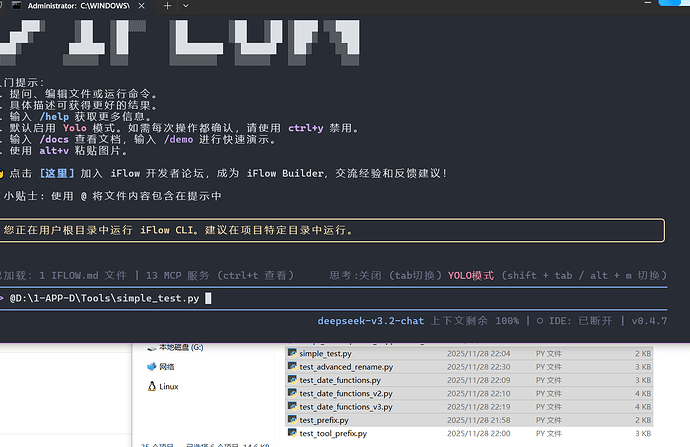Click the /docs command text

click(x=54, y=139)
